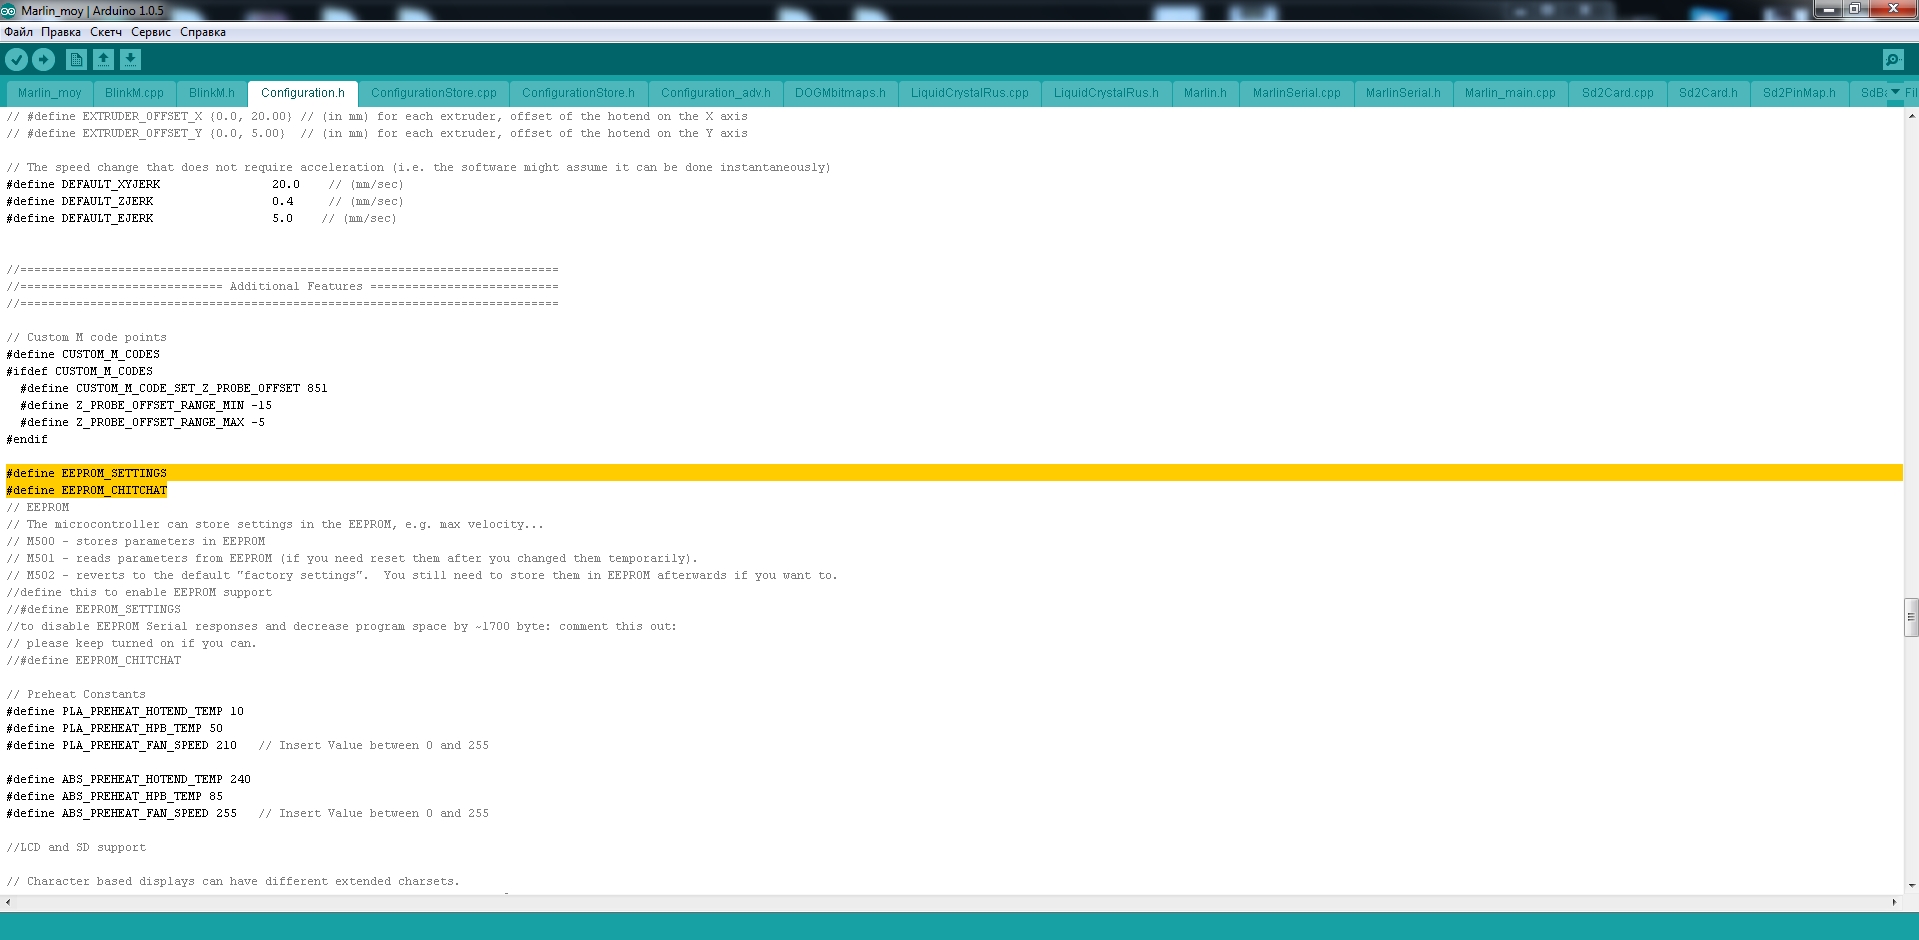
Task: Open the DOGMbitmaps.h tab
Action: click(841, 93)
